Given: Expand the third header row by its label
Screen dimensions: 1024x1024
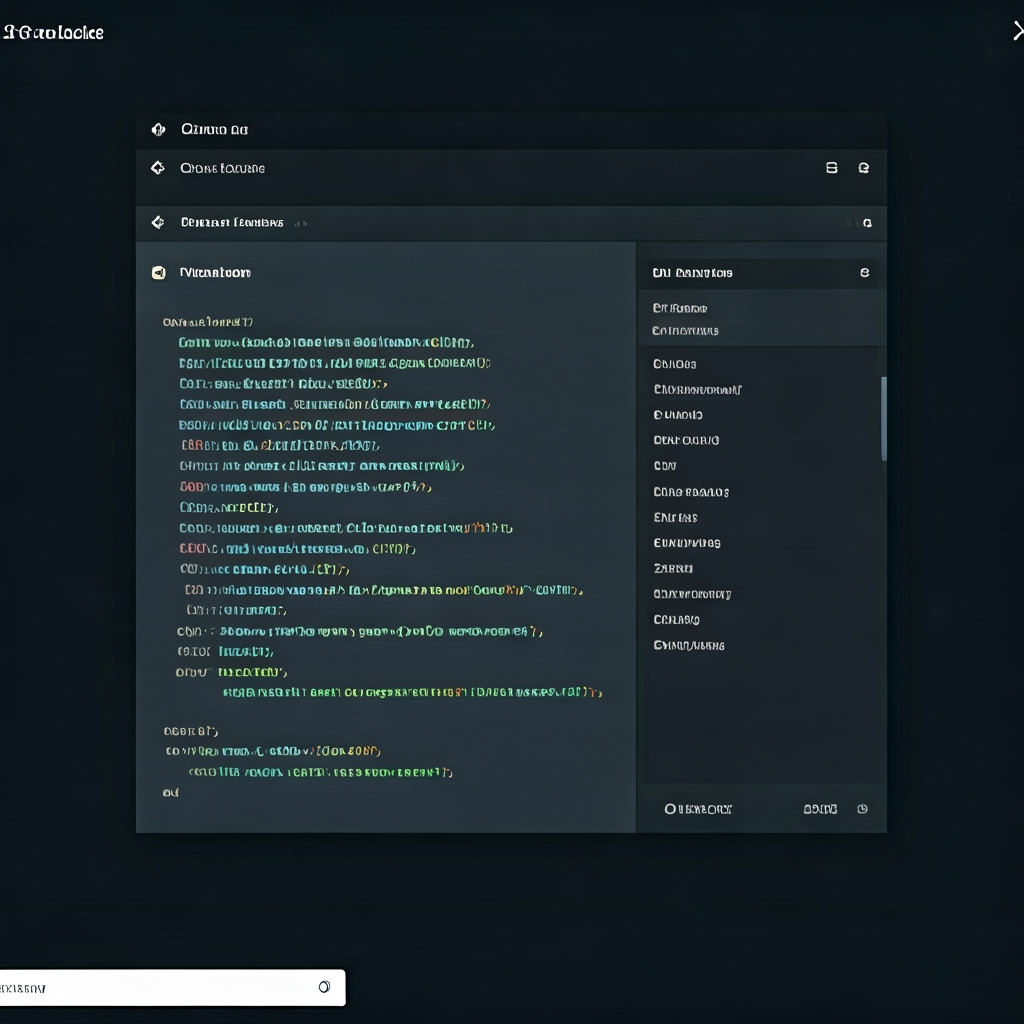Looking at the screenshot, I should point(232,222).
